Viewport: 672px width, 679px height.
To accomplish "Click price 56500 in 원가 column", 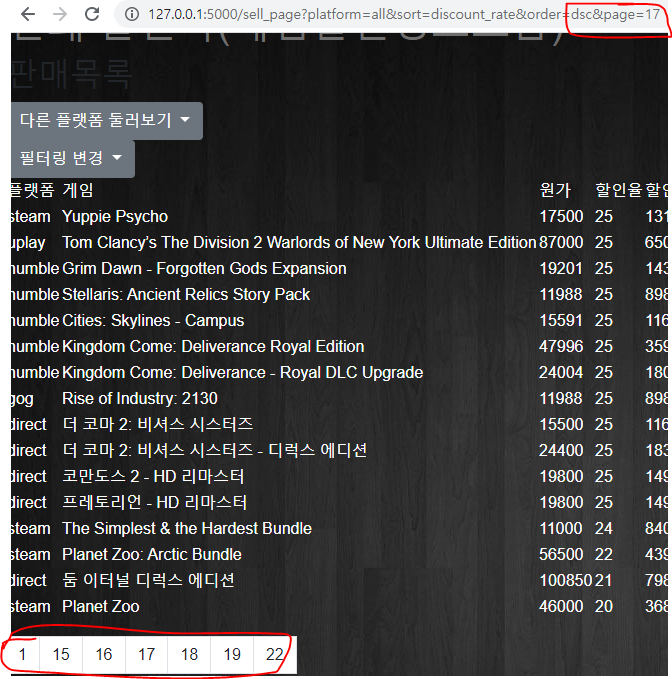I will coord(561,554).
